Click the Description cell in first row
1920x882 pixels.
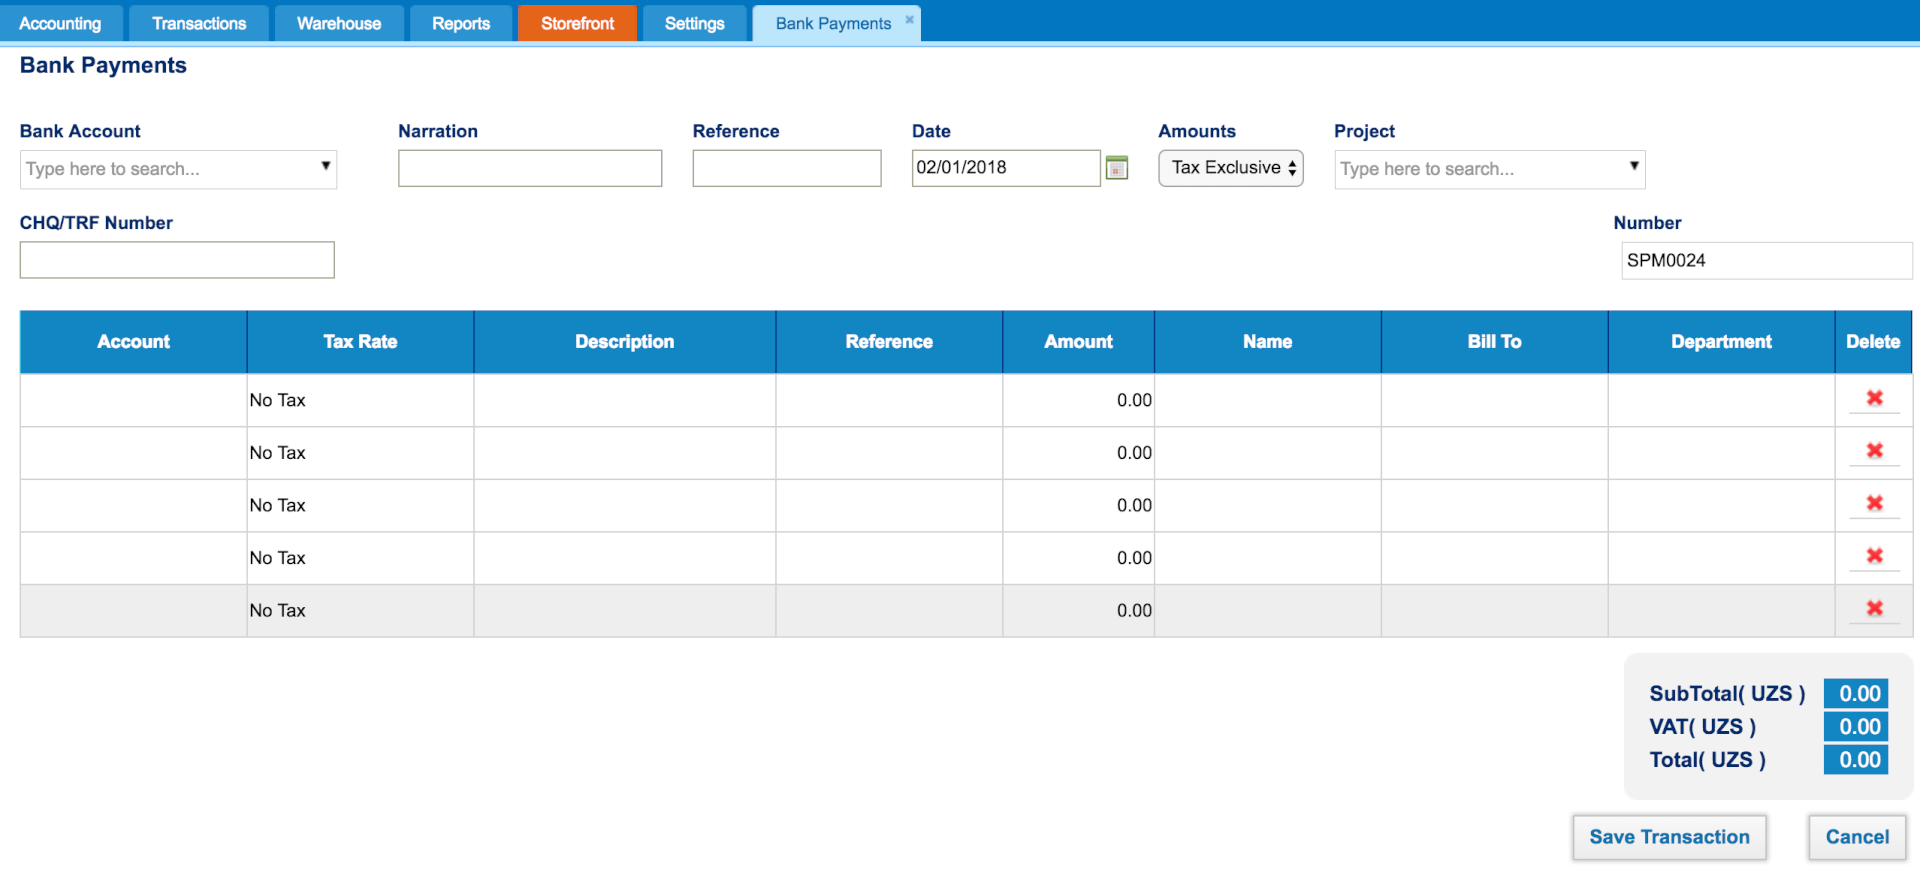tap(625, 400)
